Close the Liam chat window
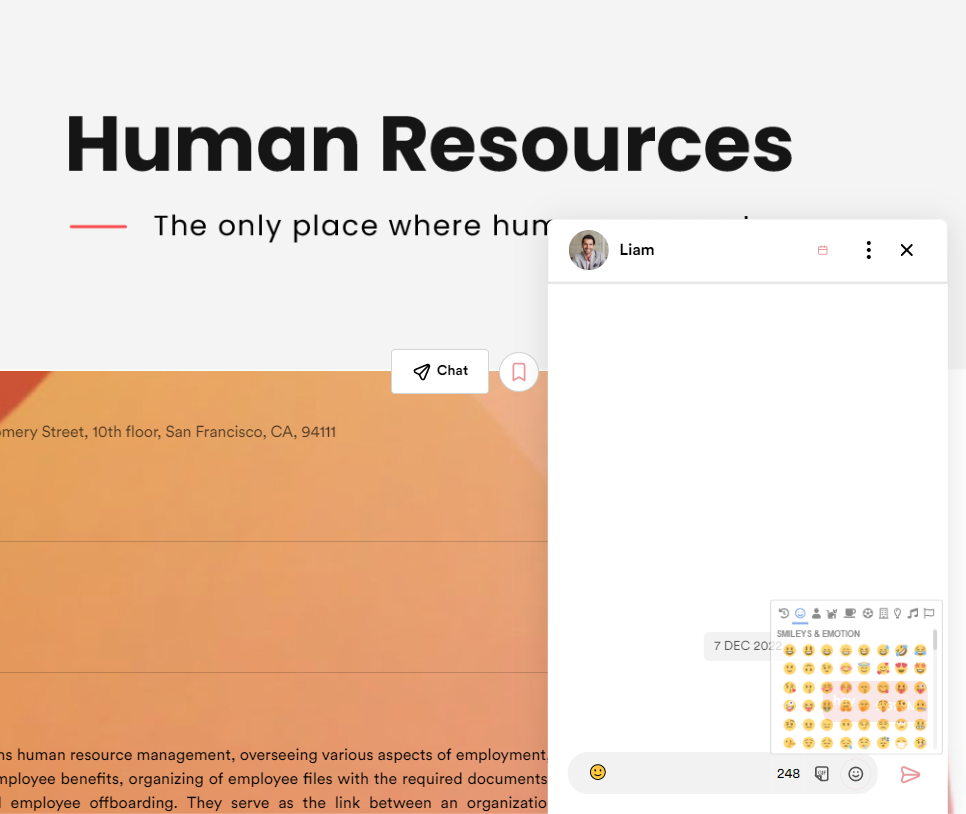The height and width of the screenshot is (814, 966). (x=906, y=250)
